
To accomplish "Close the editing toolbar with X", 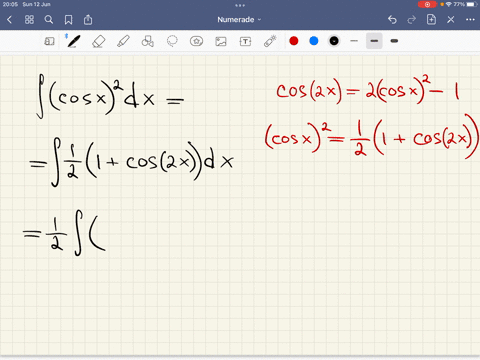I will (x=451, y=20).
